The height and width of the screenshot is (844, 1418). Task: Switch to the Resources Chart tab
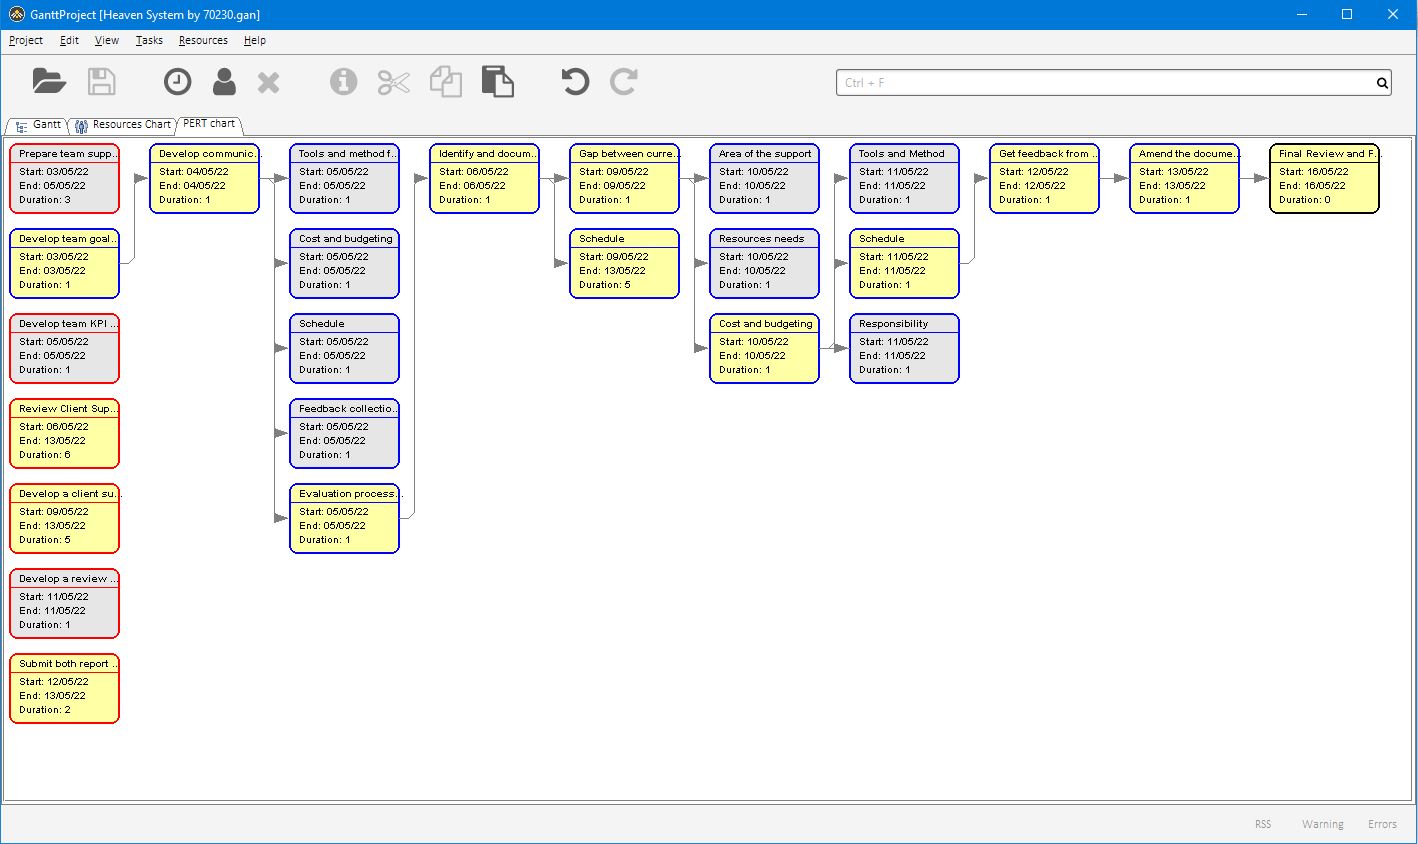click(122, 125)
